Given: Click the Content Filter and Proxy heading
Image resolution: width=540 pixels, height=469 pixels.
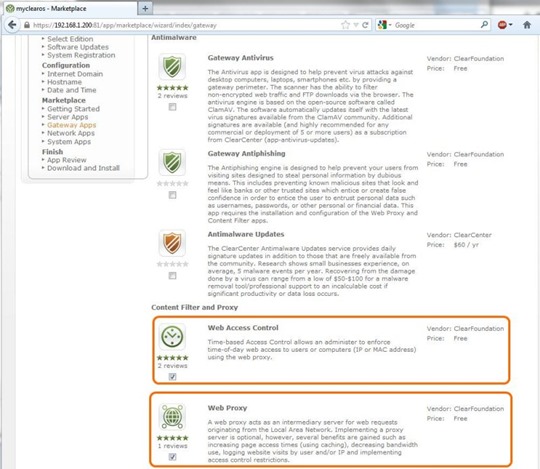Looking at the screenshot, I should click(x=195, y=308).
